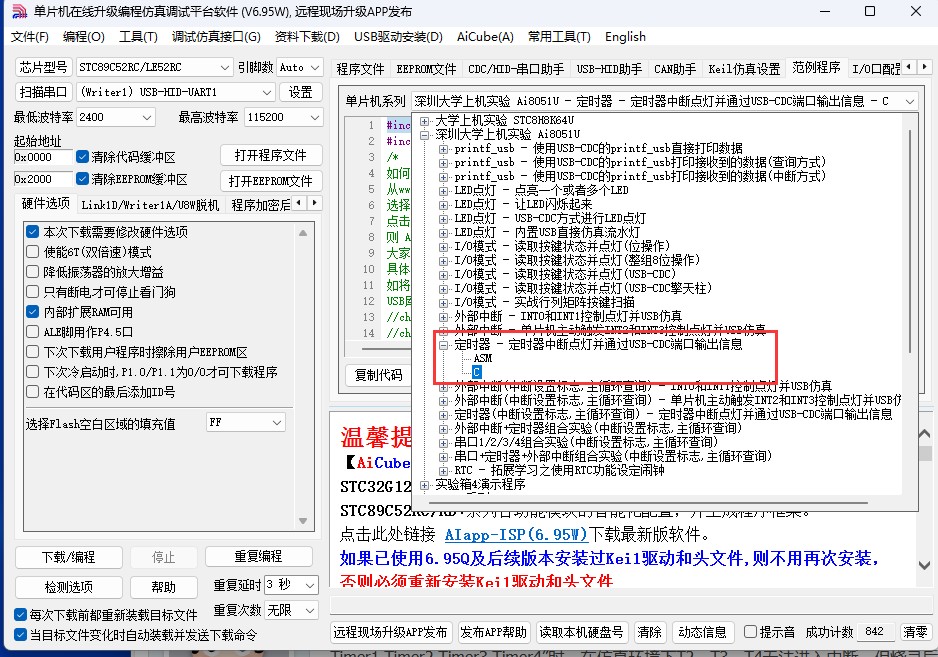Screen dimensions: 938x657
Task: Switch to the 程序文件 tab
Action: [x=360, y=69]
